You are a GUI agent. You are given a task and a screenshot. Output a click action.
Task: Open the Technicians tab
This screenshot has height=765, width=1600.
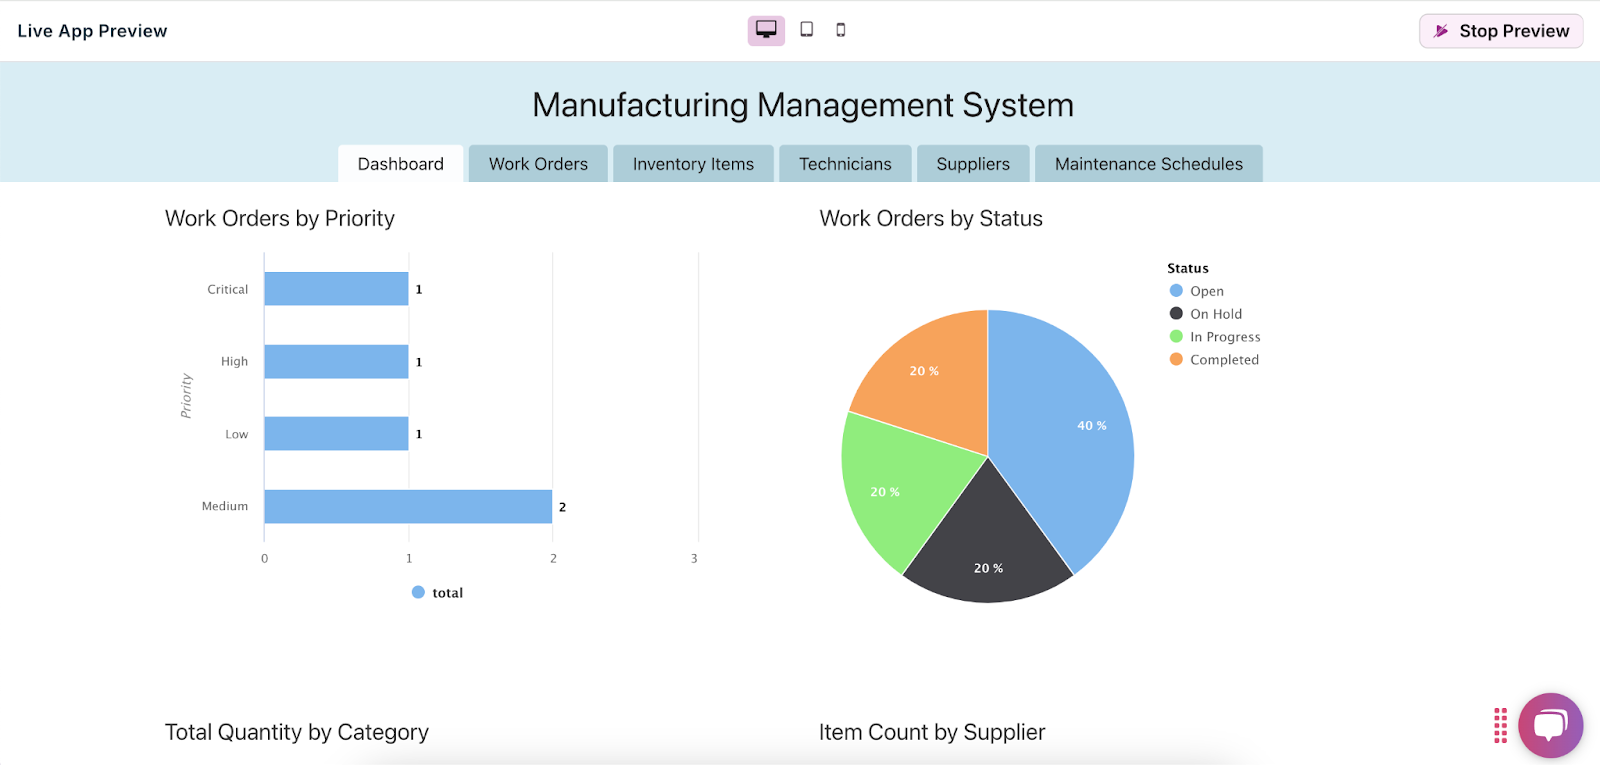pos(845,164)
